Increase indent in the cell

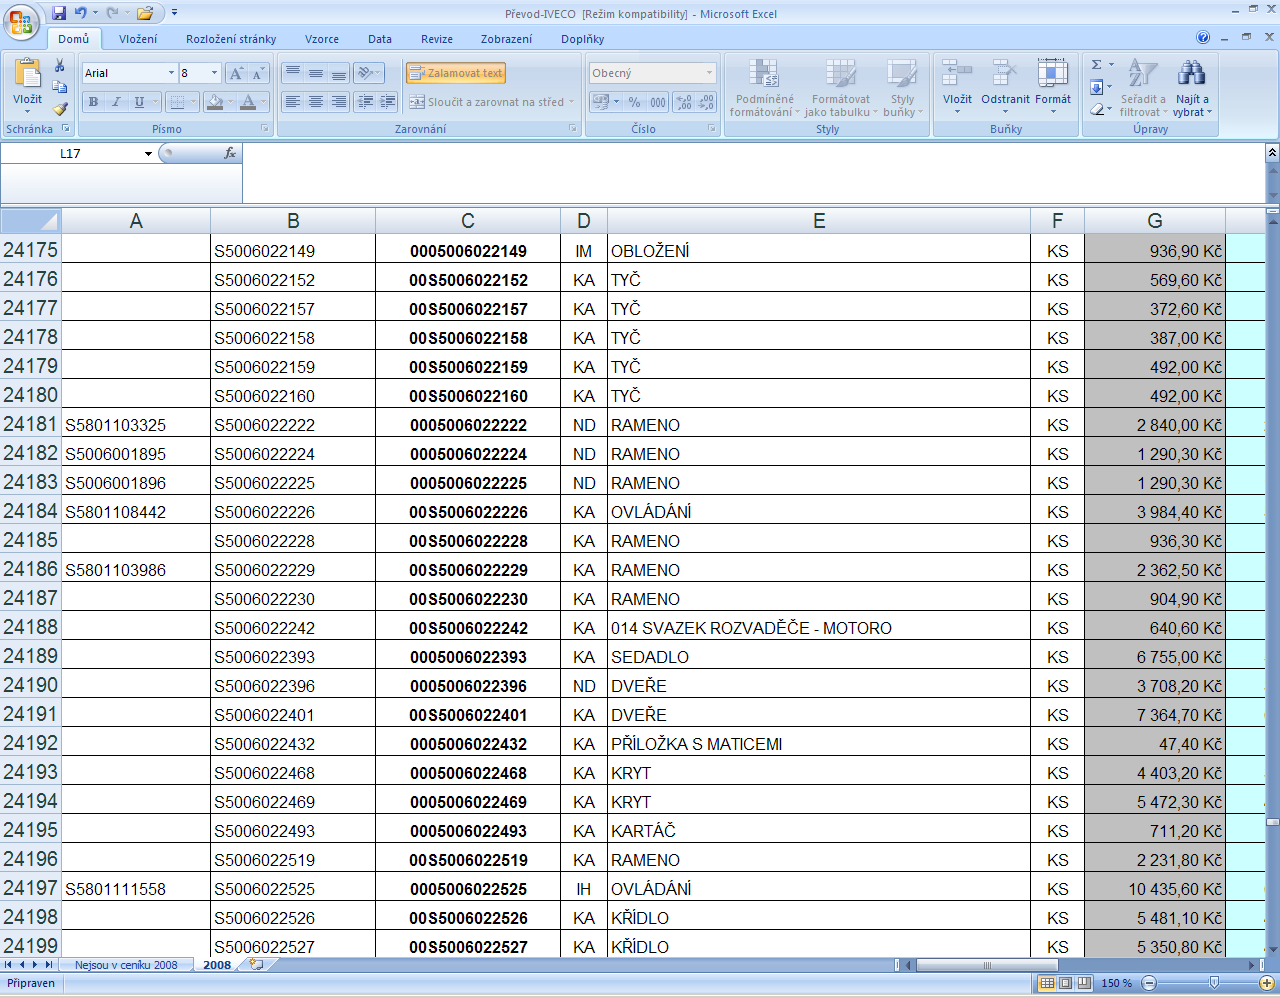[x=388, y=102]
